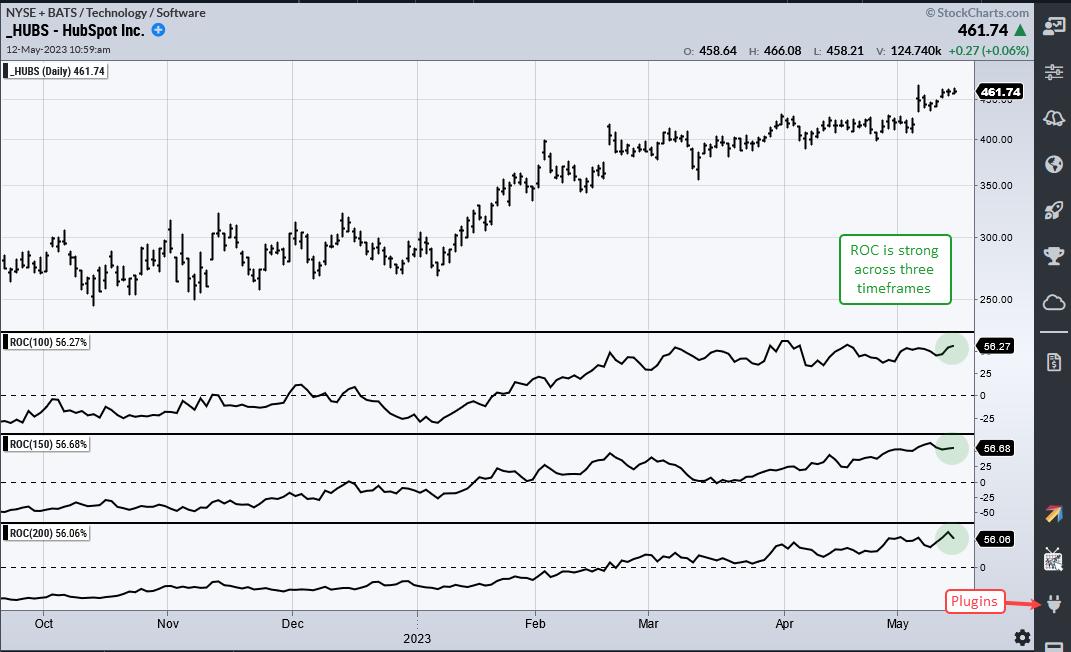Click the 350.00 price axis label
Viewport: 1071px width, 652px height.
click(x=997, y=185)
